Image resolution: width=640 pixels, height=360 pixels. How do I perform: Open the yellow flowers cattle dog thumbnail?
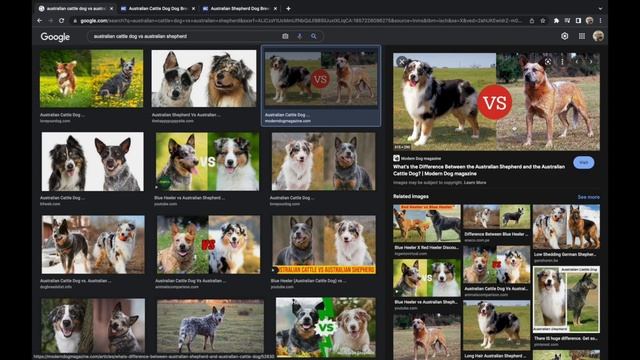pos(91,78)
